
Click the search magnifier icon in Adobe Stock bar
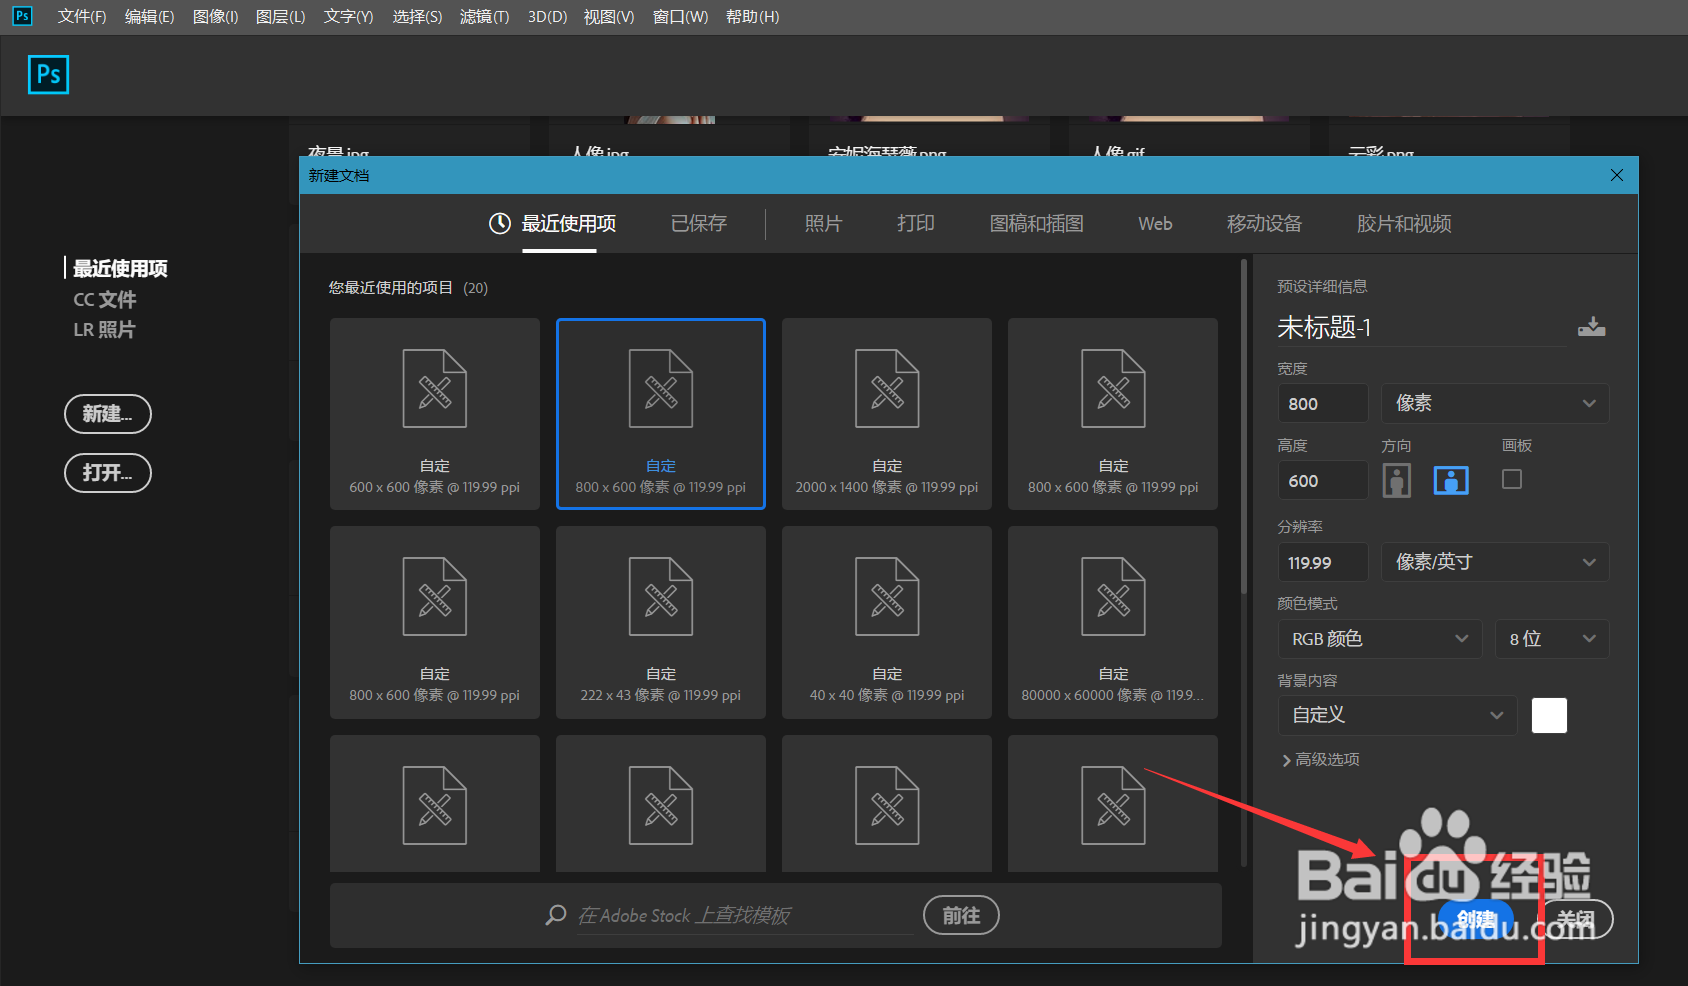556,915
